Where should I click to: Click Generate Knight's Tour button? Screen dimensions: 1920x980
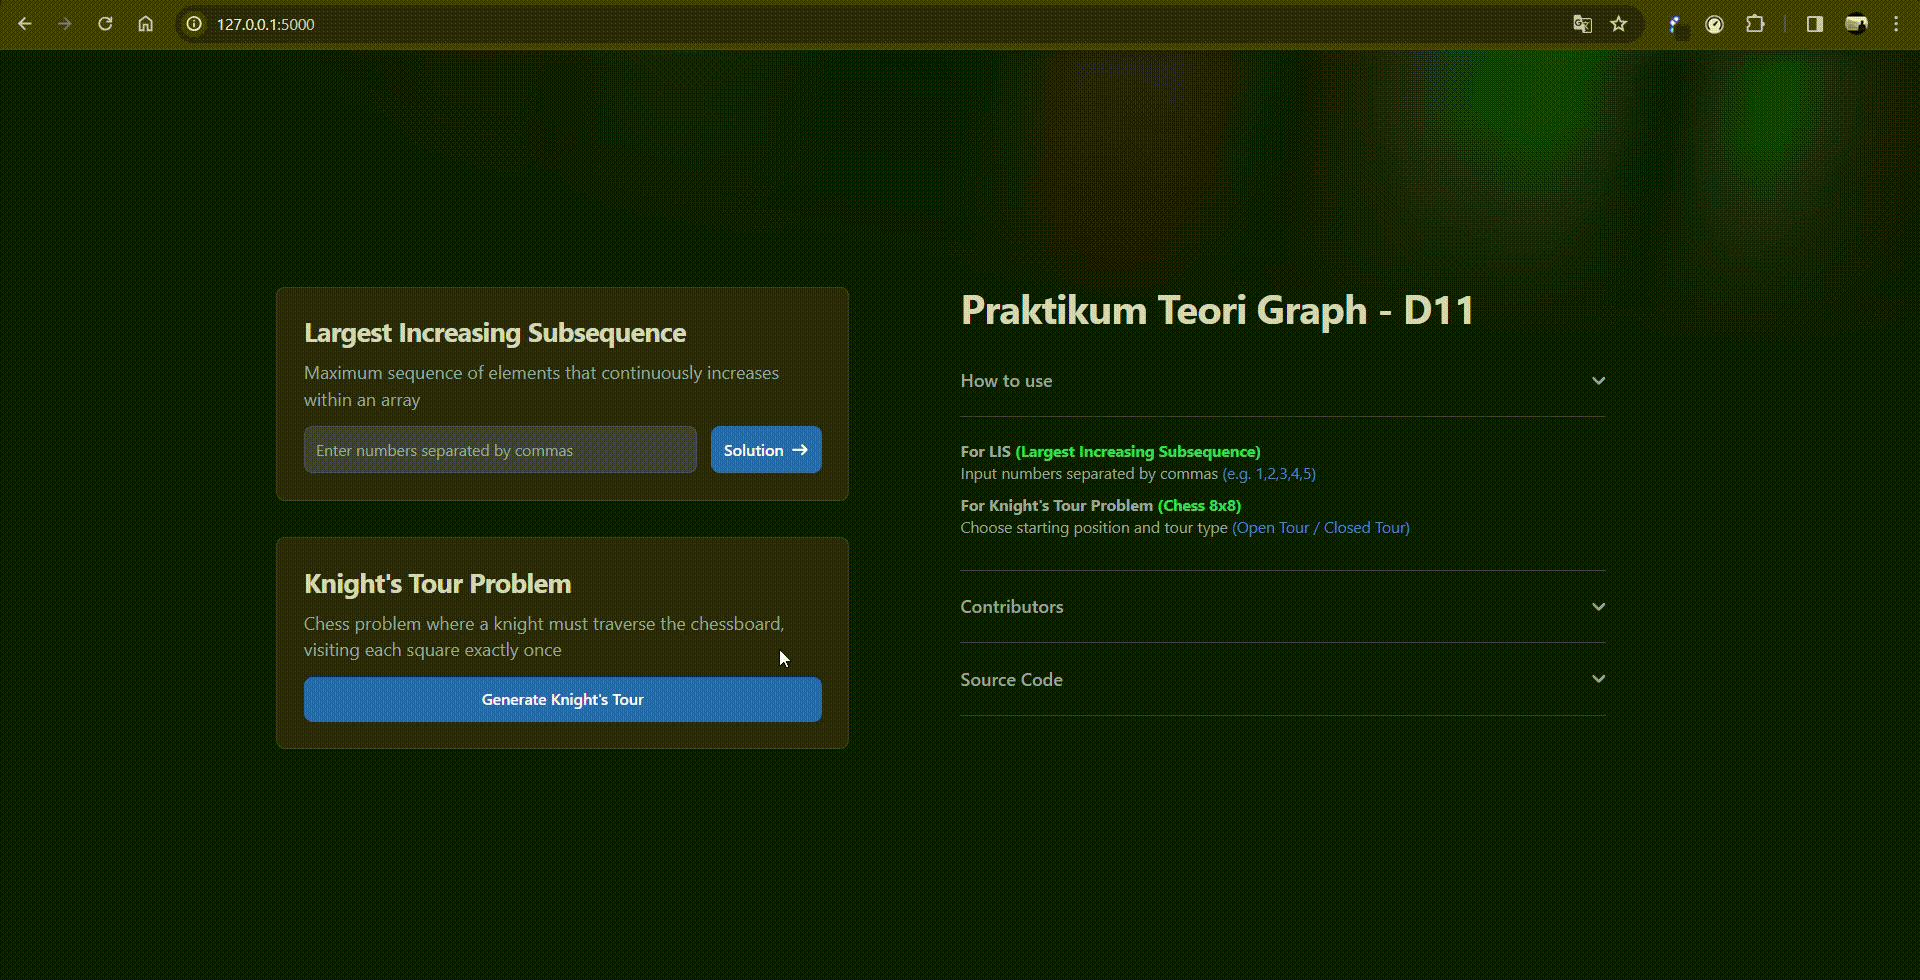(562, 699)
